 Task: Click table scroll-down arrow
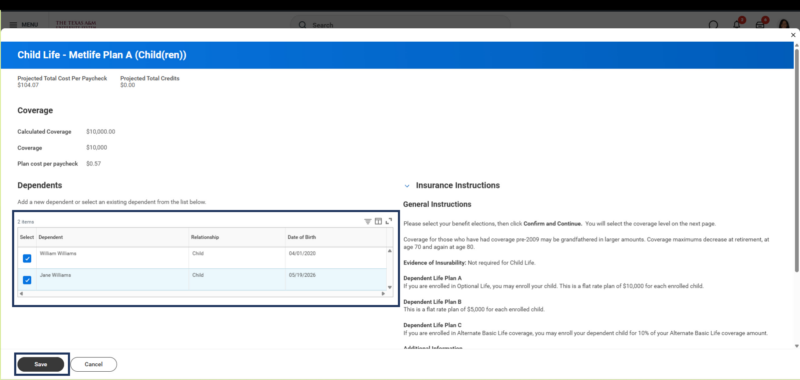pyautogui.click(x=390, y=287)
